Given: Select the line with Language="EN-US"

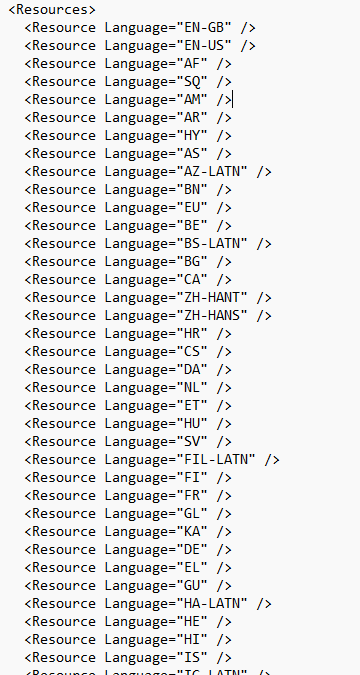Looking at the screenshot, I should pyautogui.click(x=140, y=46).
